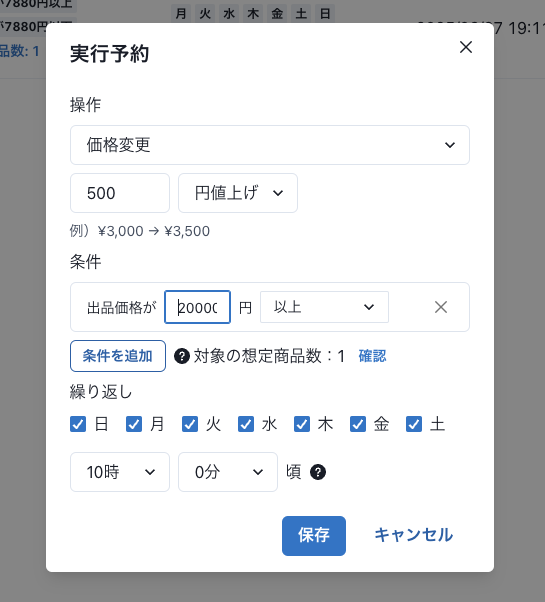Click help icon beside 対象の想定商品数
Screen dimensions: 545x602
(182, 356)
